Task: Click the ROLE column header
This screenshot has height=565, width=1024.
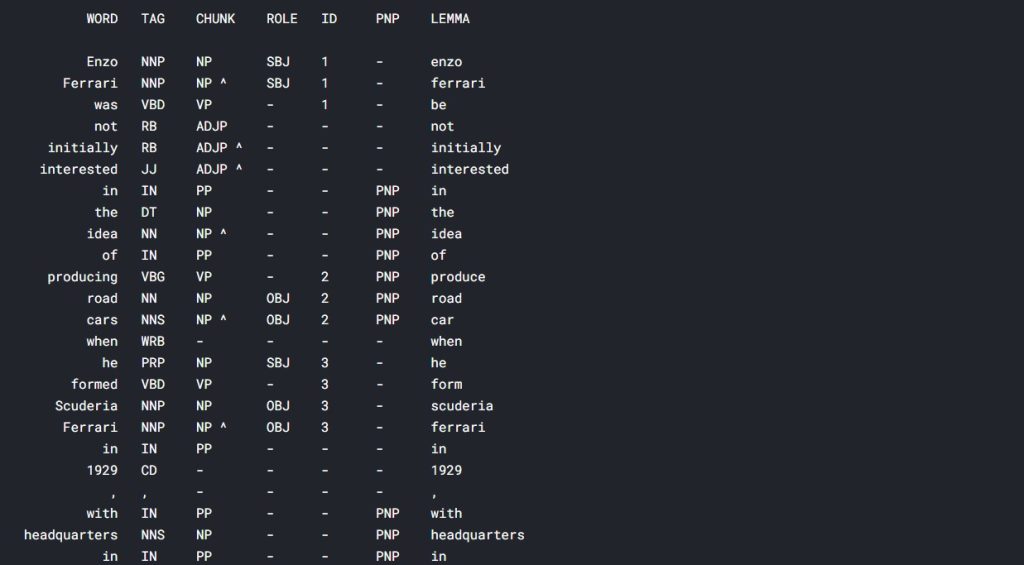Action: coord(282,19)
